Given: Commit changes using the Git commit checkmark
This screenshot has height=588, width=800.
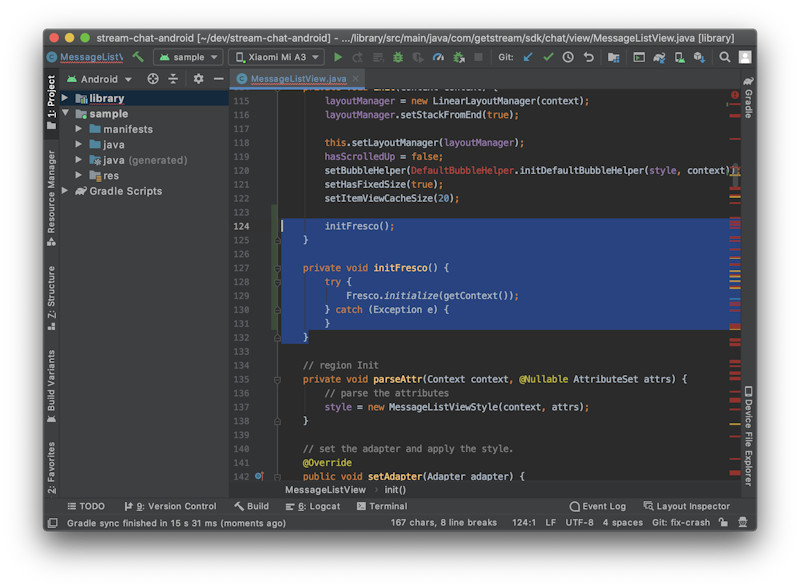Looking at the screenshot, I should (547, 57).
